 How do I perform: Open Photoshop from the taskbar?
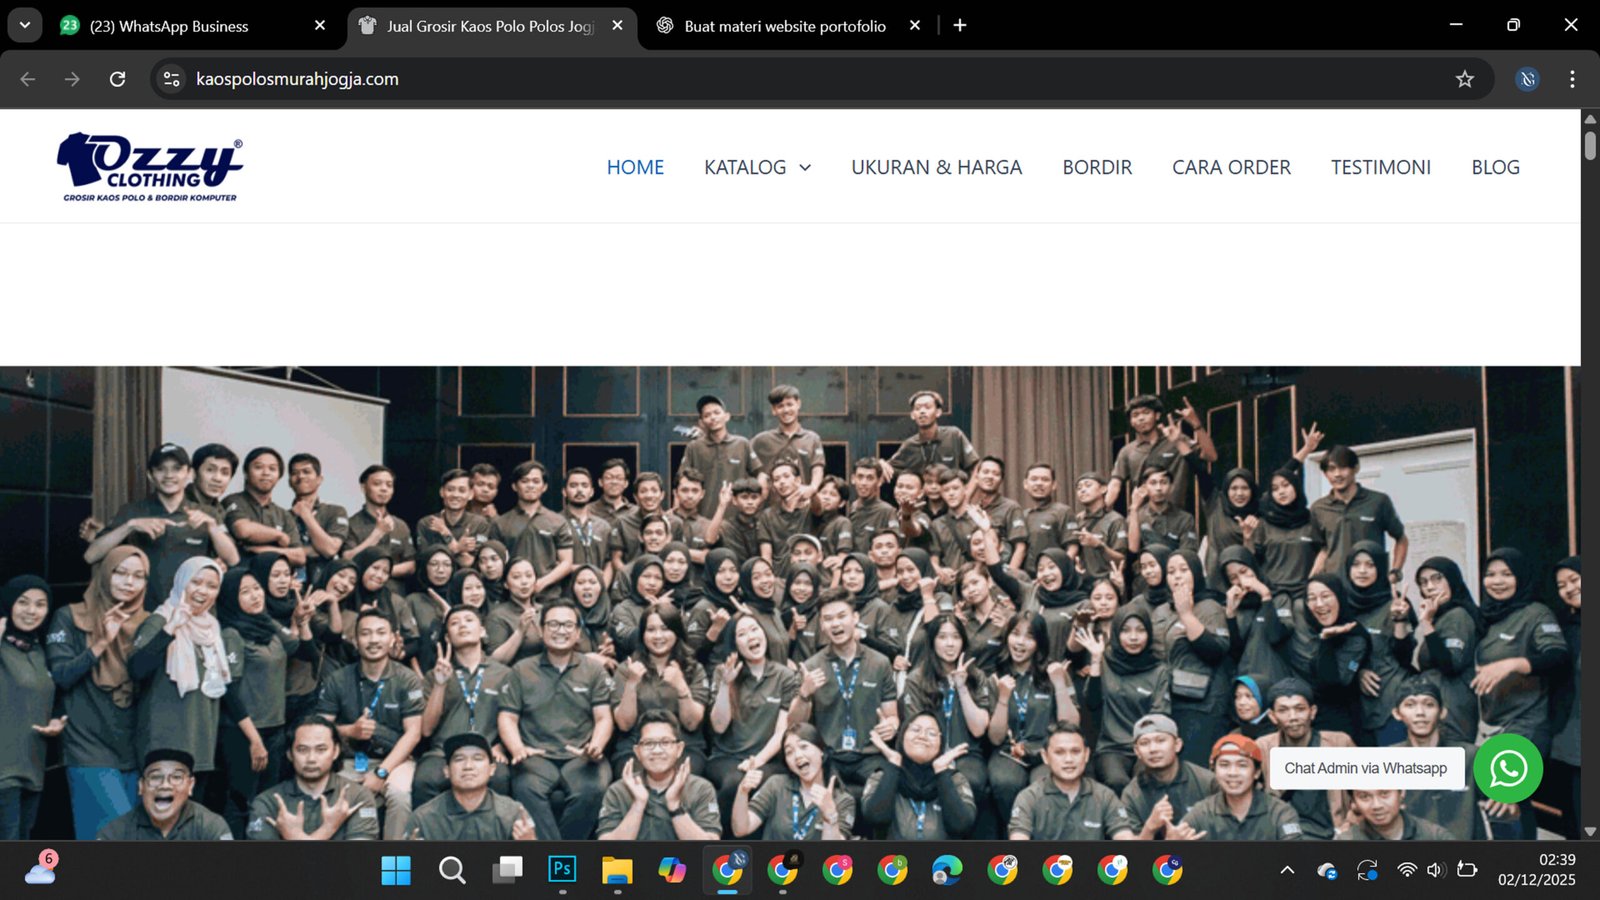[x=562, y=870]
